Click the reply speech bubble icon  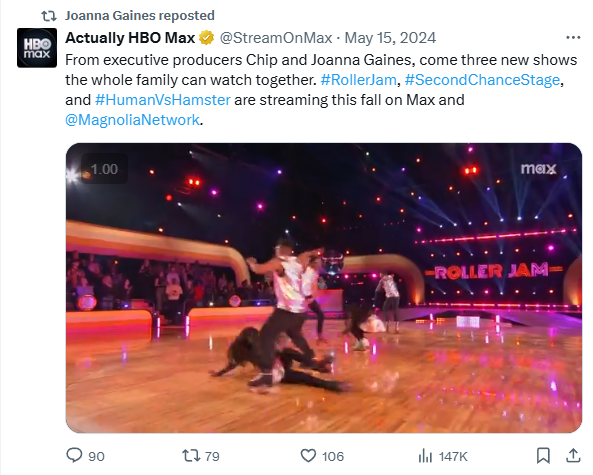click(74, 455)
